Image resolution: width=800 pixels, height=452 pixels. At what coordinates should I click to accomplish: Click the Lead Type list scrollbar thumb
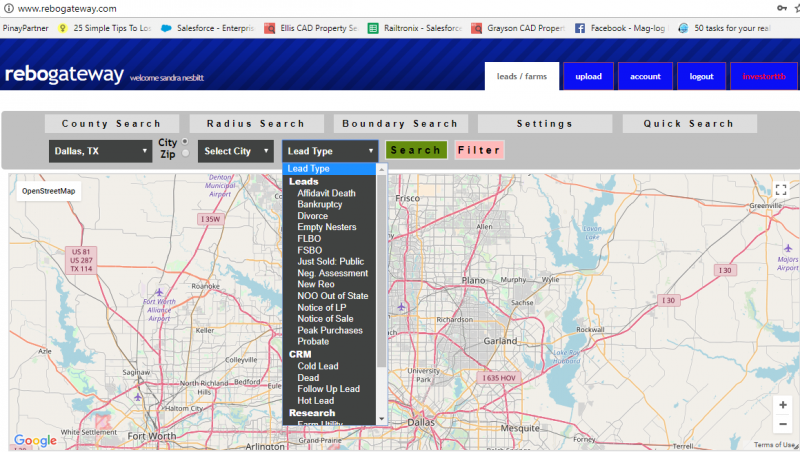[381, 270]
